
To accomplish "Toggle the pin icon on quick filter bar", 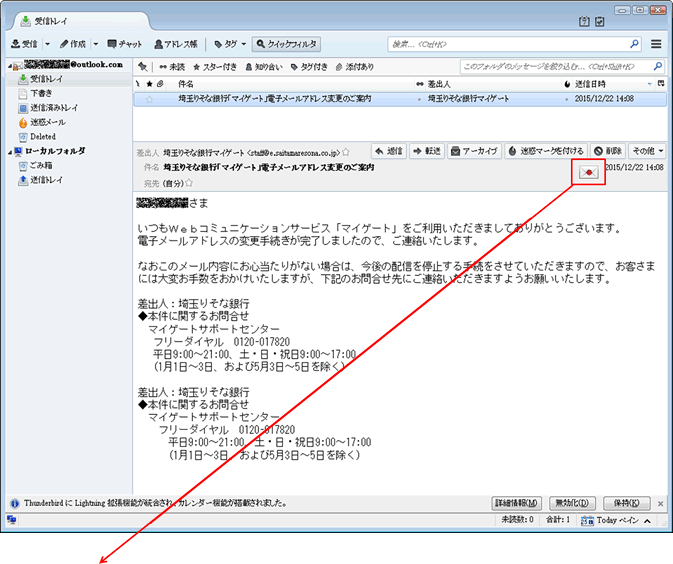I will click(143, 67).
